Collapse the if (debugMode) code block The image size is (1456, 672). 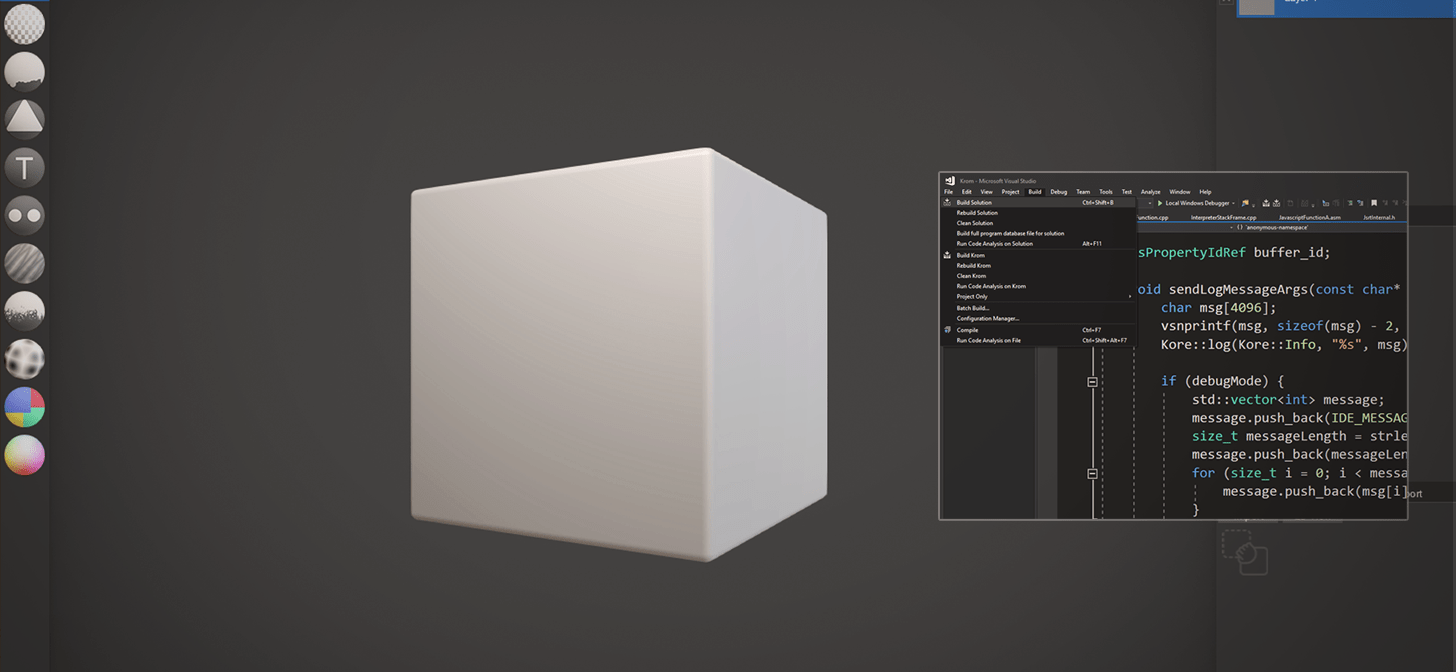tap(1092, 381)
